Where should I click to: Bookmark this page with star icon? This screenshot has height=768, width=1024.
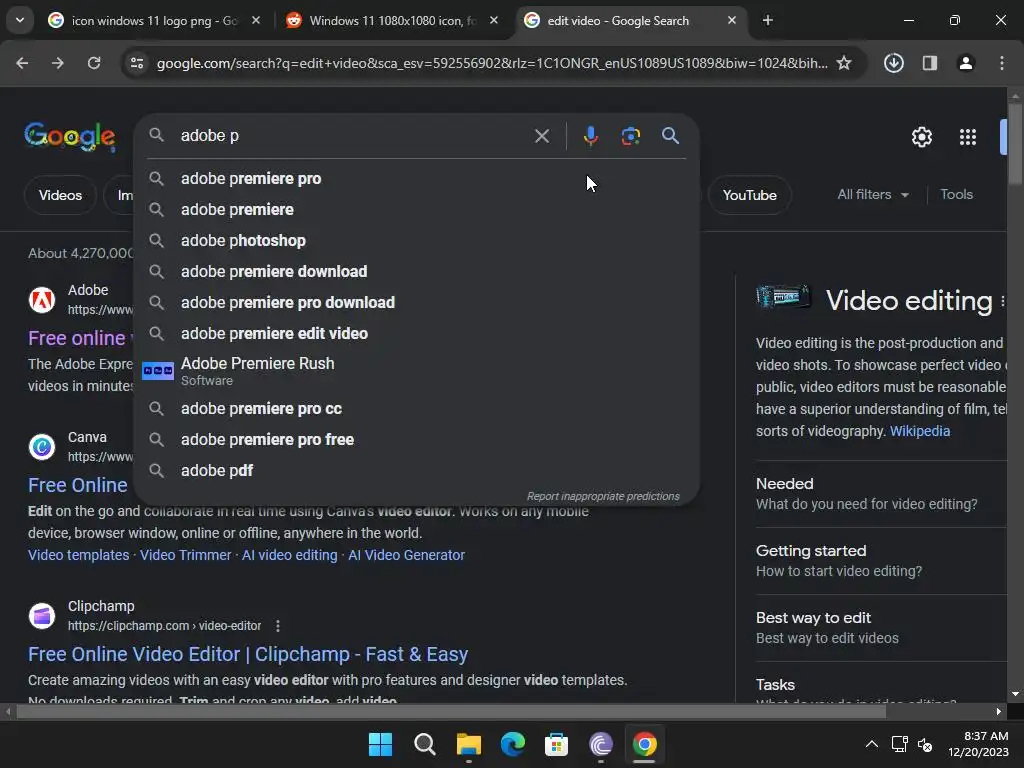pyautogui.click(x=844, y=63)
